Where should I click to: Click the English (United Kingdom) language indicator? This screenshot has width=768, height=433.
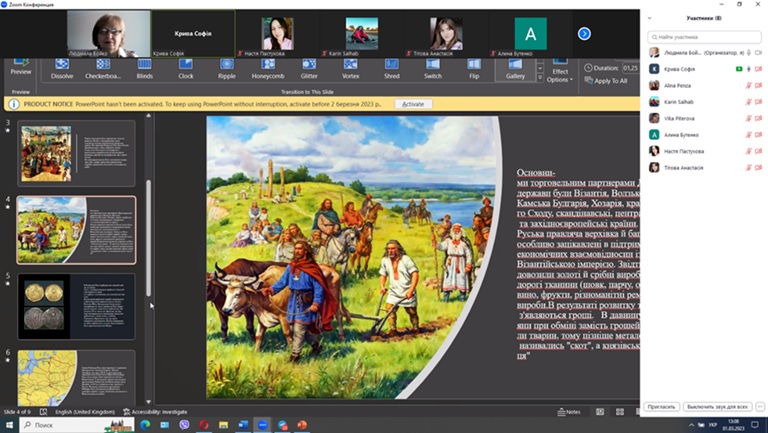[x=85, y=412]
